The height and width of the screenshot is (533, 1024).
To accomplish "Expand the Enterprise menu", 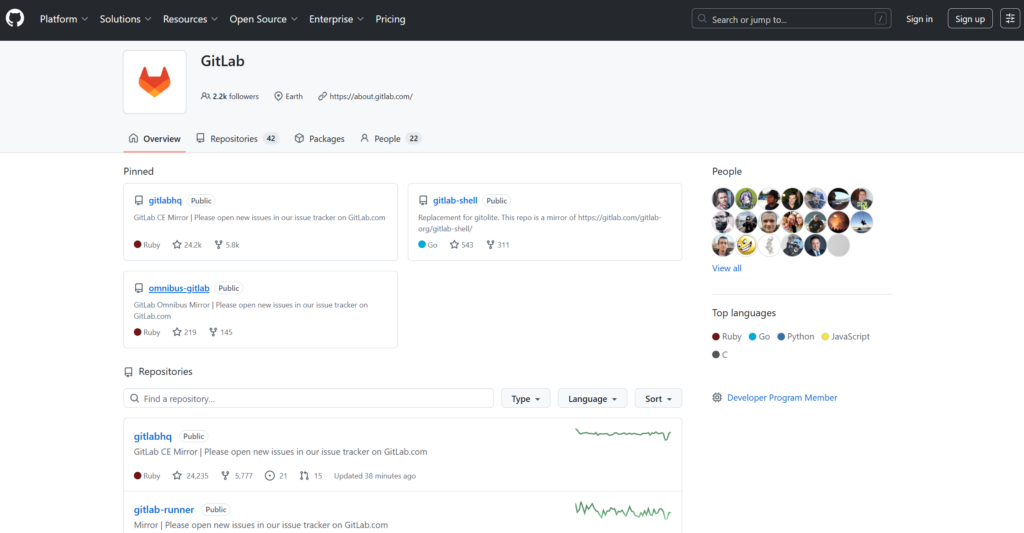I will [x=336, y=19].
